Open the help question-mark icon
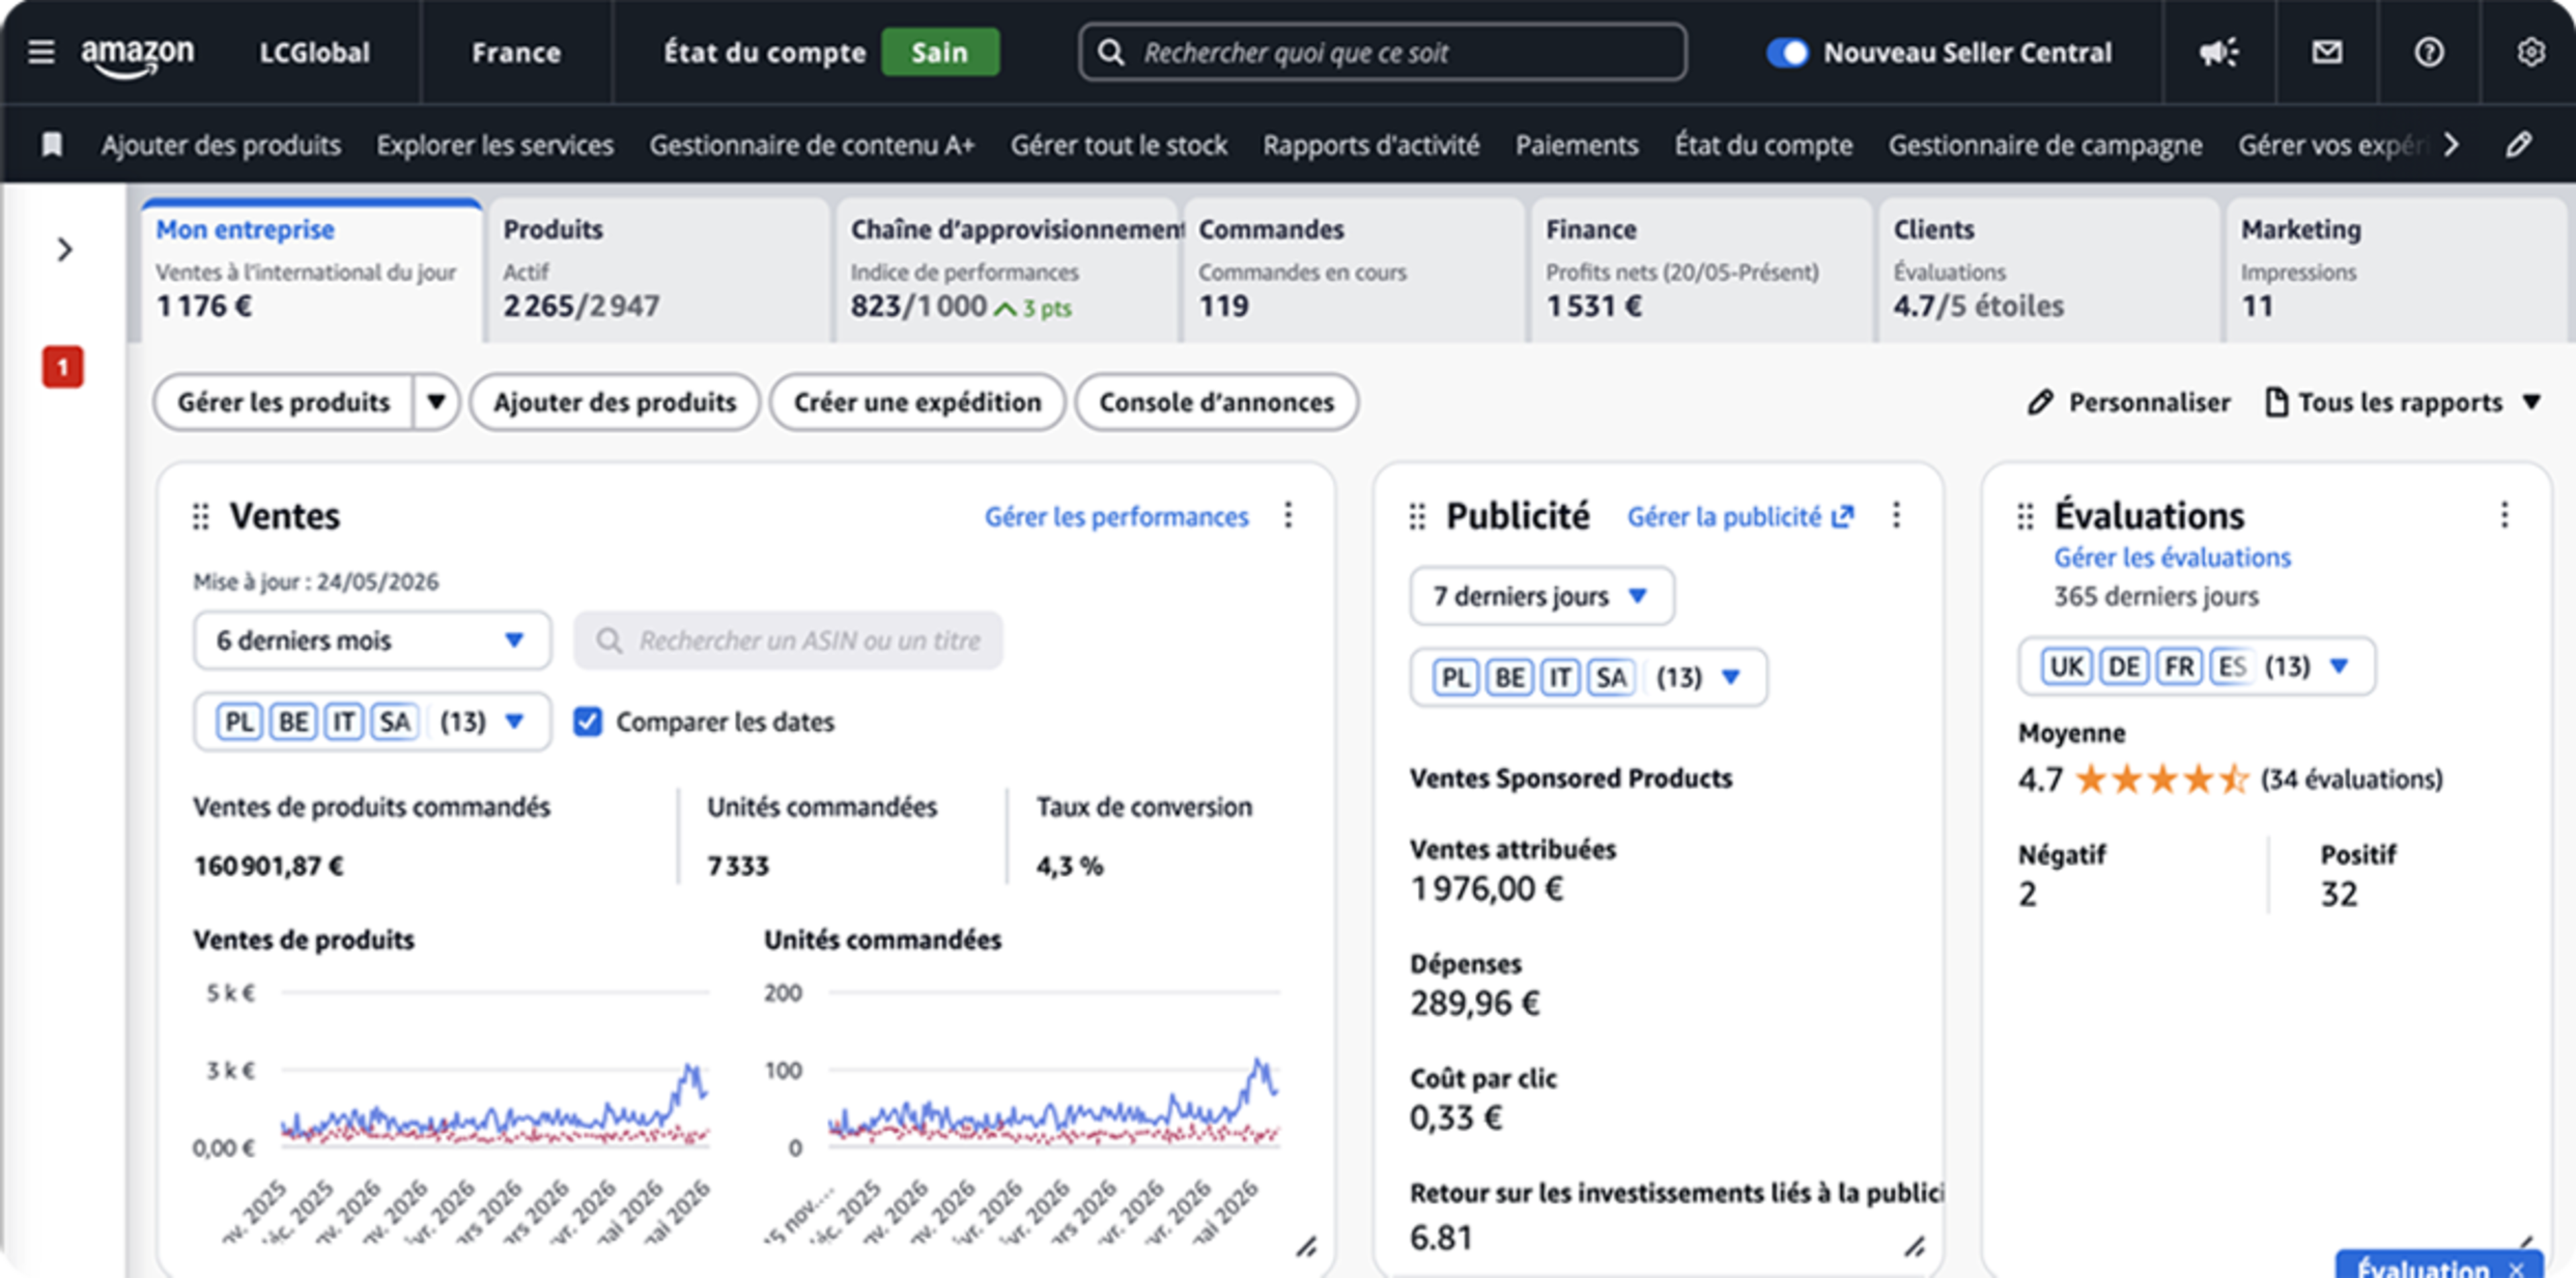Screen dimensions: 2576x1278 [x=2429, y=52]
